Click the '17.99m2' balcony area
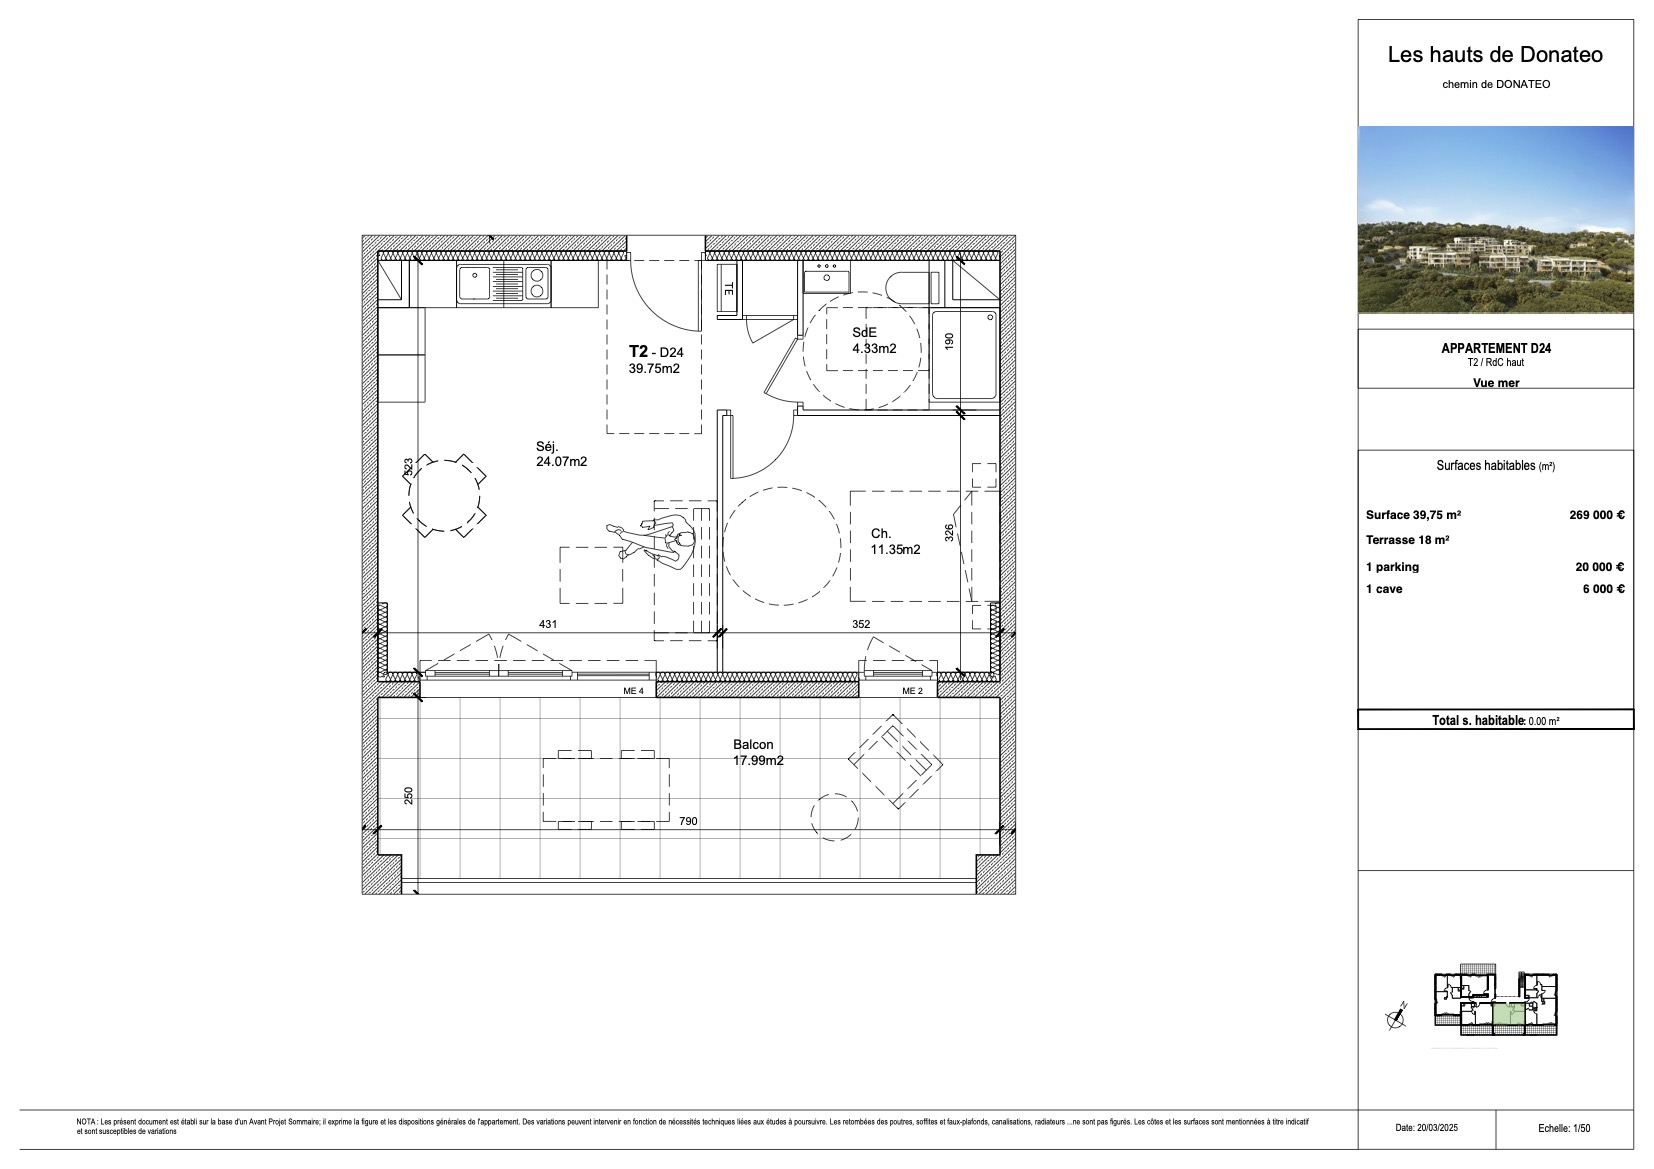 click(x=758, y=760)
